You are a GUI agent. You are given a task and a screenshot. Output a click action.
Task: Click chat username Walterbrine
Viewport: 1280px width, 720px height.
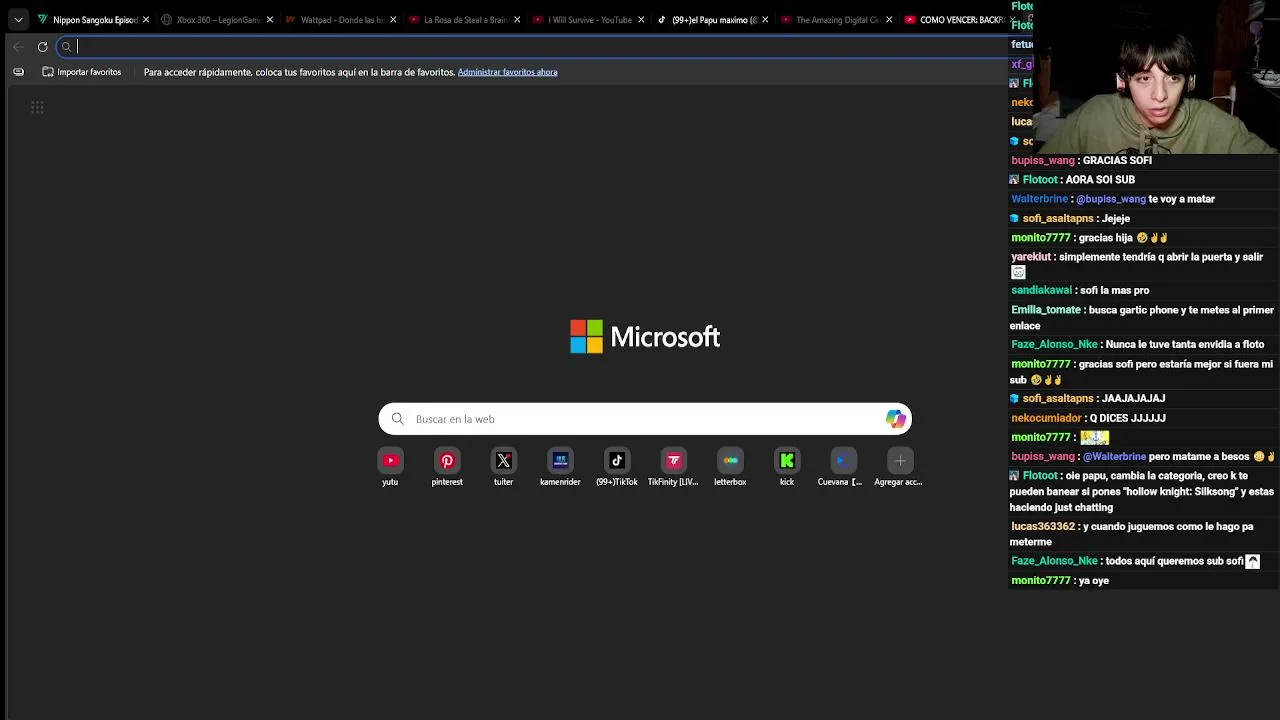1040,199
